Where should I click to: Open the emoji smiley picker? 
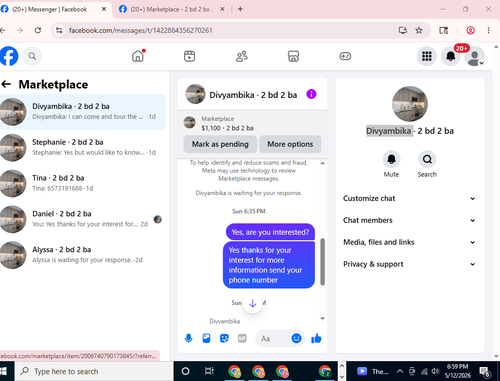(296, 338)
